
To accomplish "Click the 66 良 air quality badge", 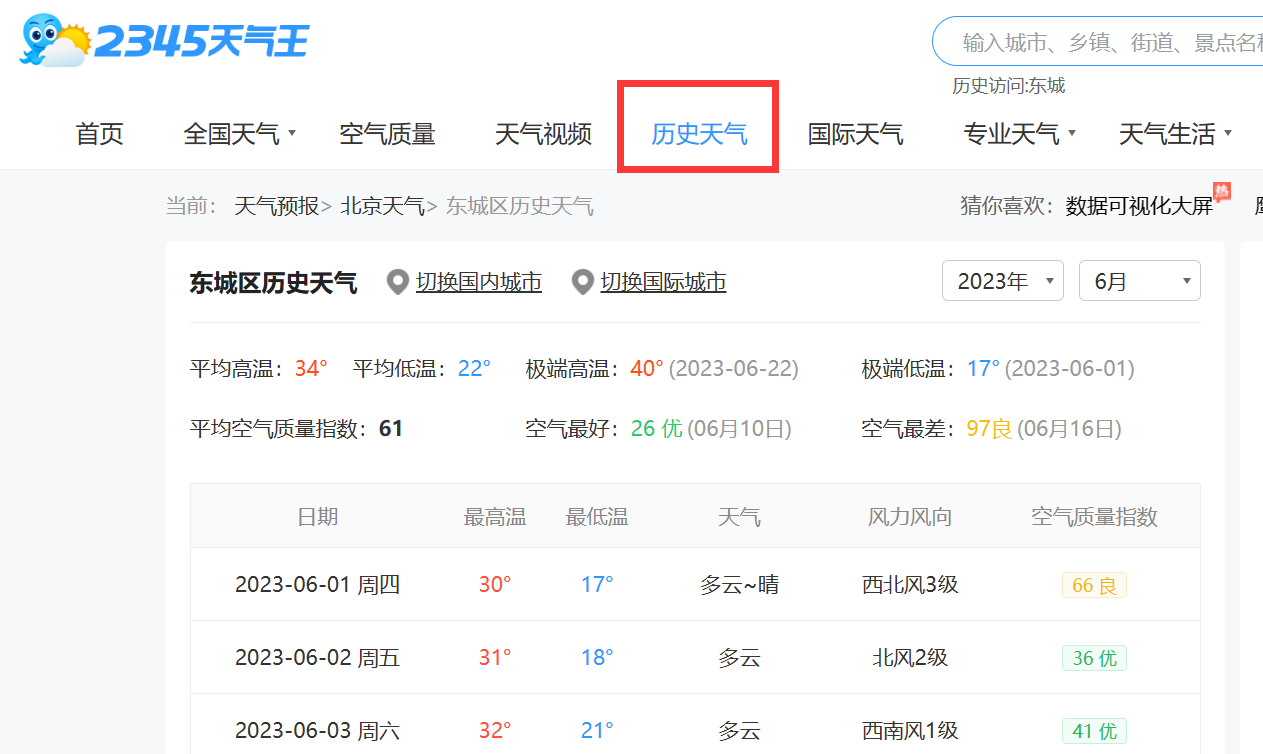I will tap(1094, 585).
